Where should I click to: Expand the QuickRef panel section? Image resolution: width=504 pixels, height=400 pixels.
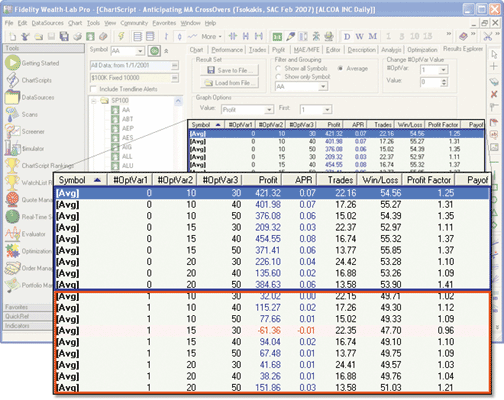coord(28,316)
